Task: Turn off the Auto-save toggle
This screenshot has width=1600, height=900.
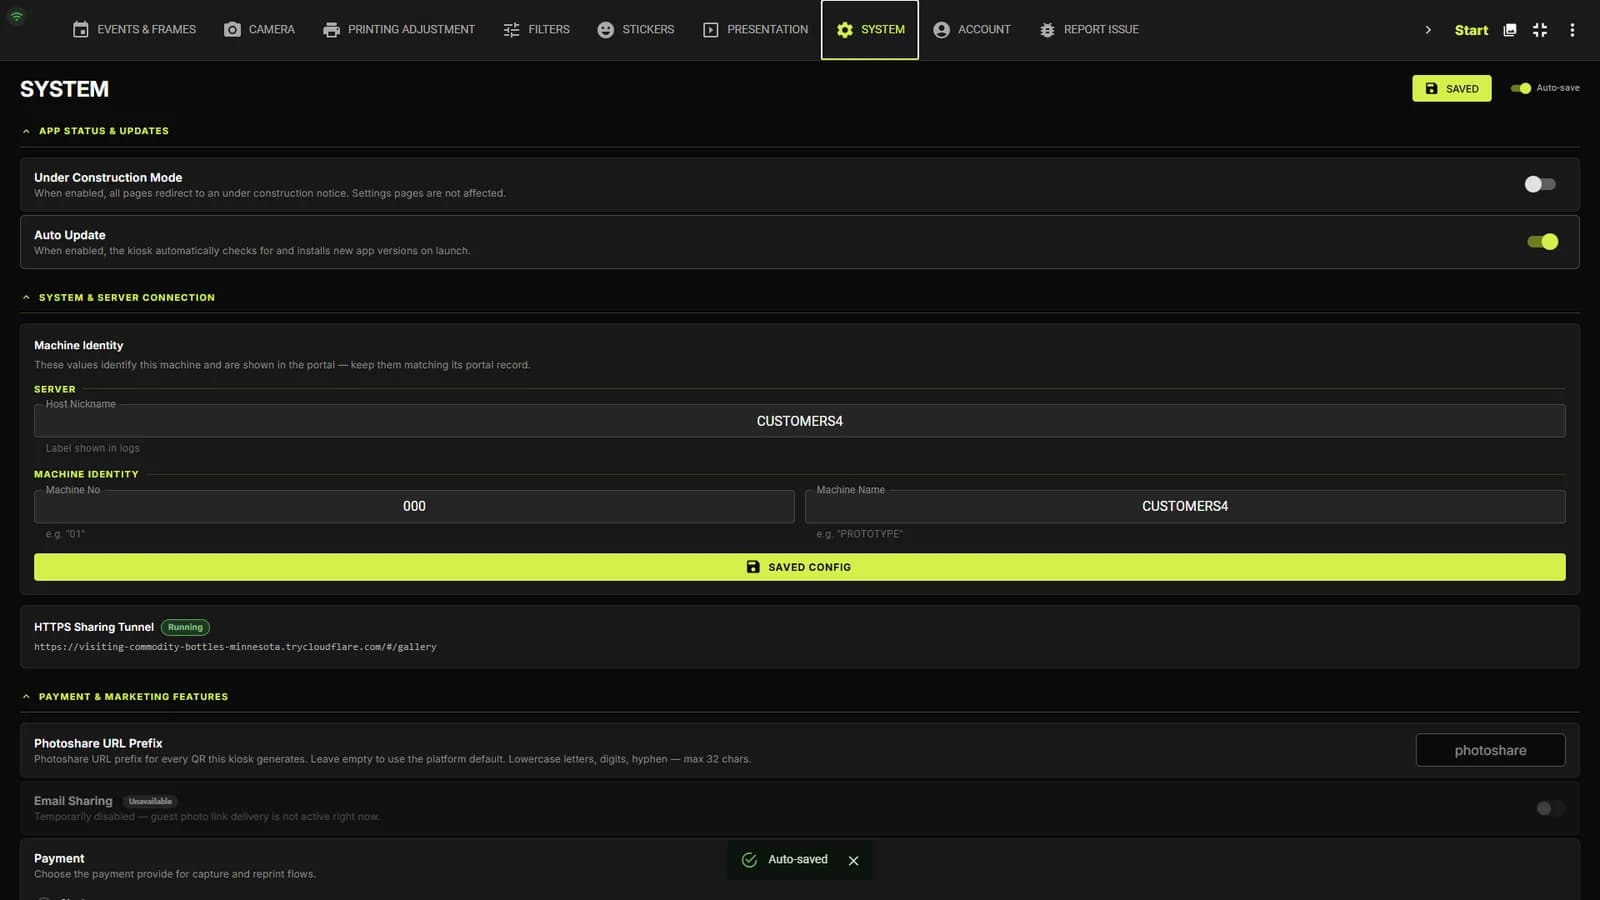Action: pyautogui.click(x=1521, y=88)
